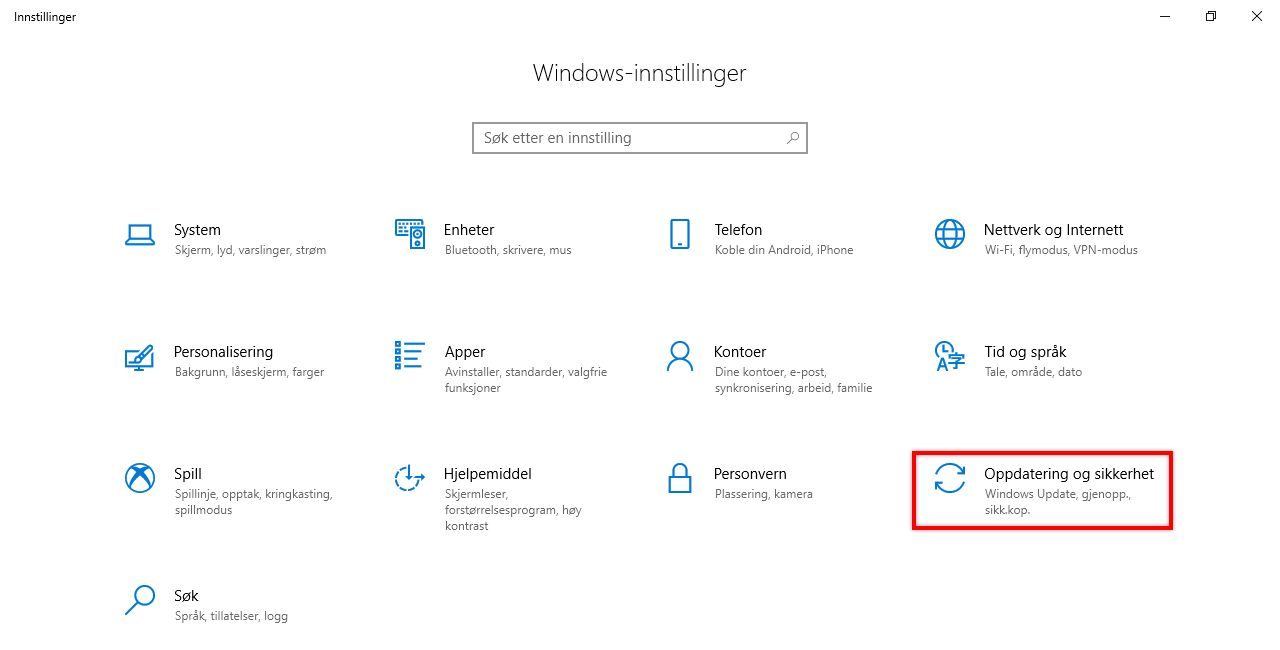Viewport: 1280px width, 650px height.
Task: Click 'Skjermleser, forstørrelsesprogram, høy kontrast' description
Action: 513,510
